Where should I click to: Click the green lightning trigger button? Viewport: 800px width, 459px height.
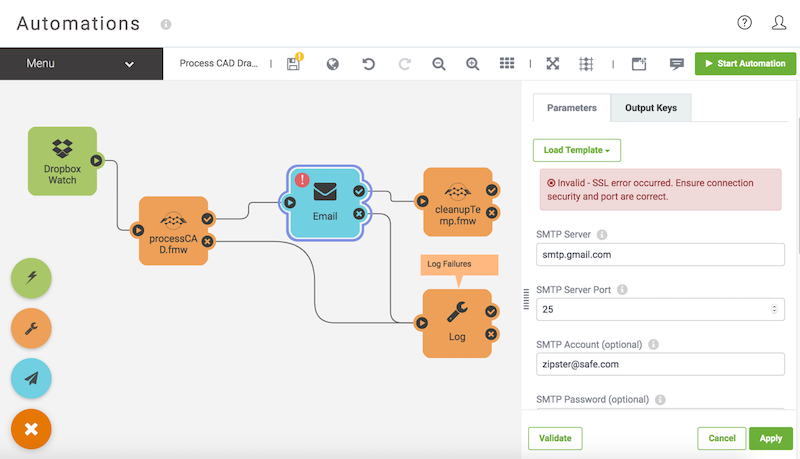(31, 277)
